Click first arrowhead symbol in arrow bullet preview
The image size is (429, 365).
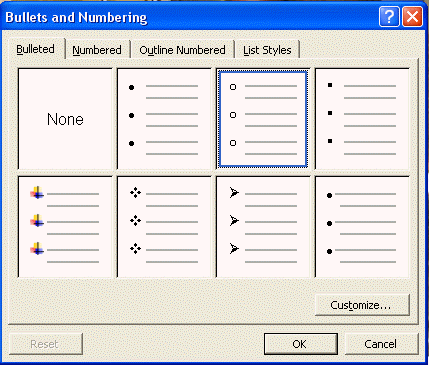point(234,192)
